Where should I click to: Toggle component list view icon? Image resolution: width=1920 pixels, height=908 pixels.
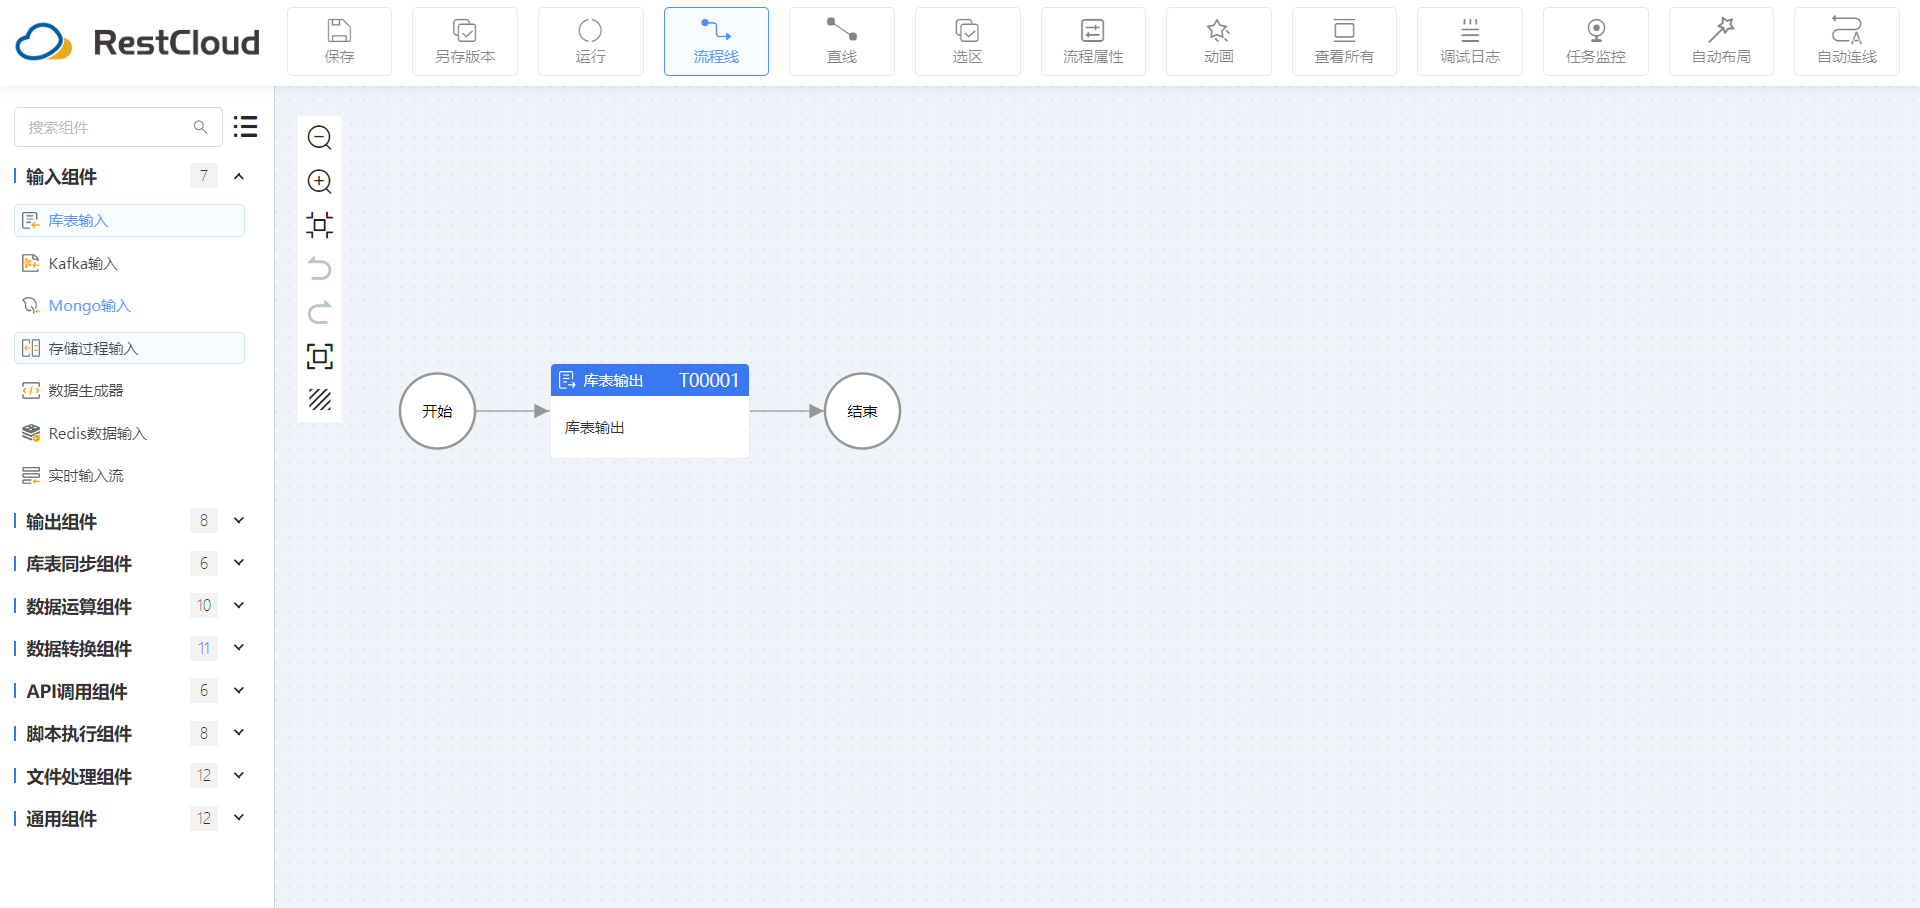pyautogui.click(x=246, y=127)
